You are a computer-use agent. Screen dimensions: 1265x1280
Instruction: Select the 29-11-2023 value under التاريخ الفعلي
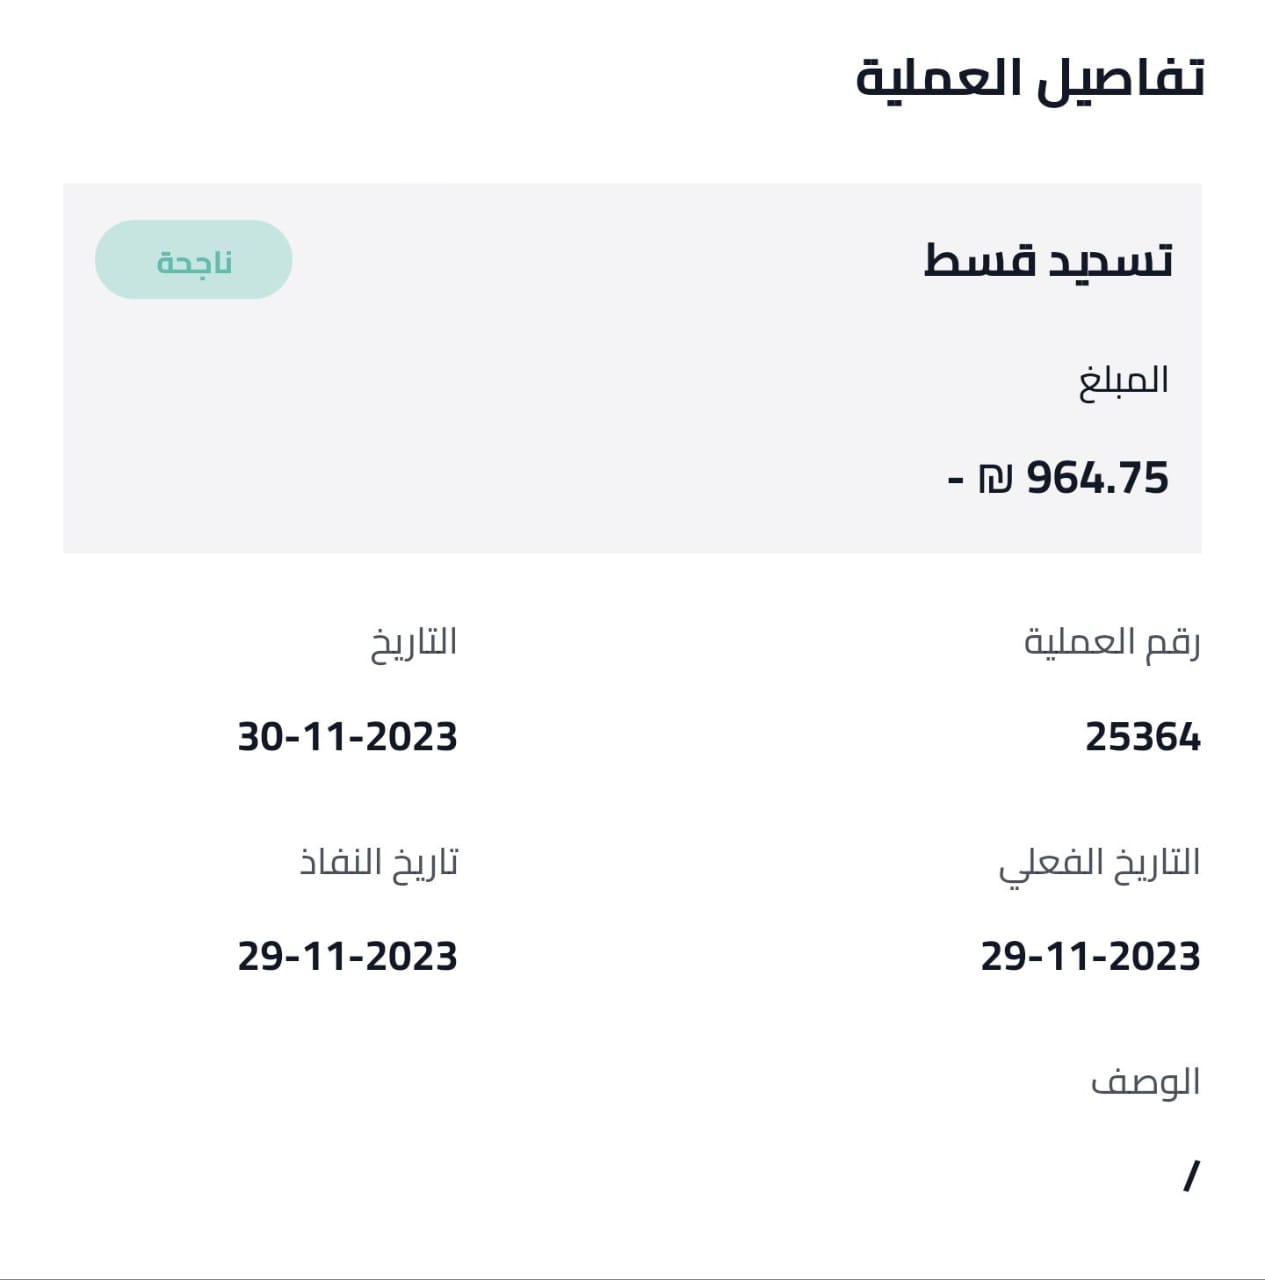point(1090,957)
